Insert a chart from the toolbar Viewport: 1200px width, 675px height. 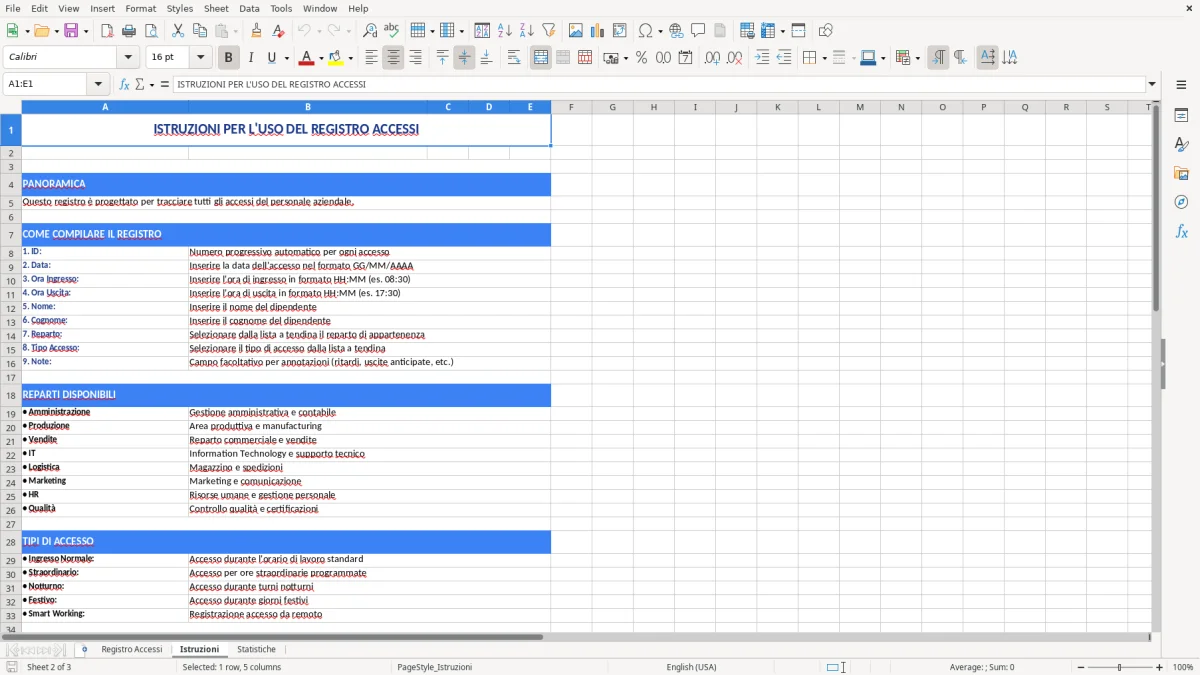tap(596, 29)
